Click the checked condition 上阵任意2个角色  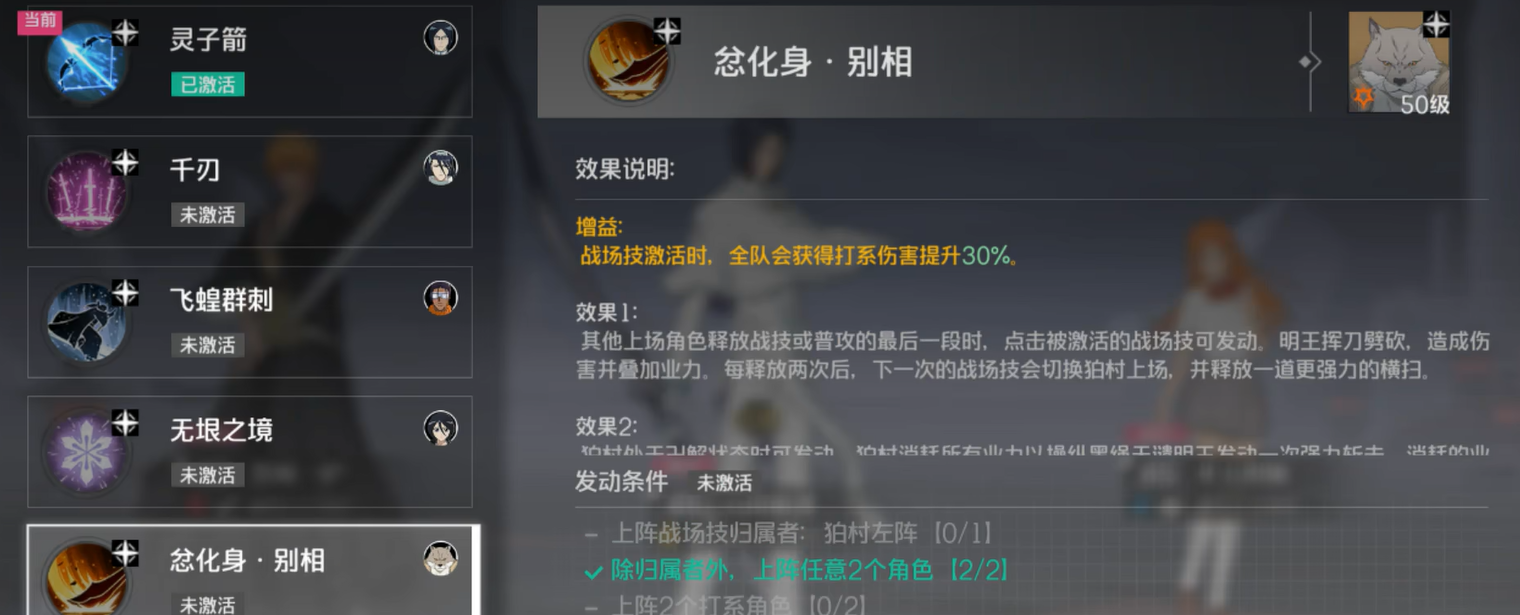pyautogui.click(x=796, y=570)
